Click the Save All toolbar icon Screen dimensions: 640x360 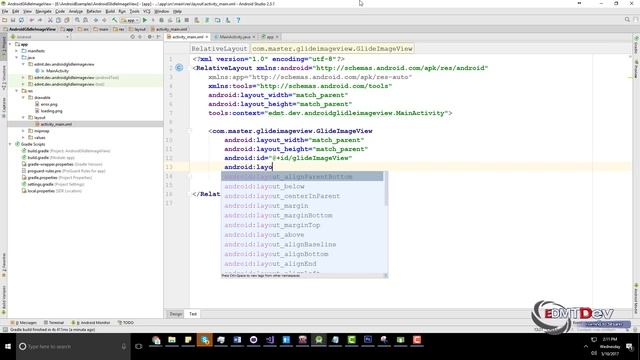13,20
